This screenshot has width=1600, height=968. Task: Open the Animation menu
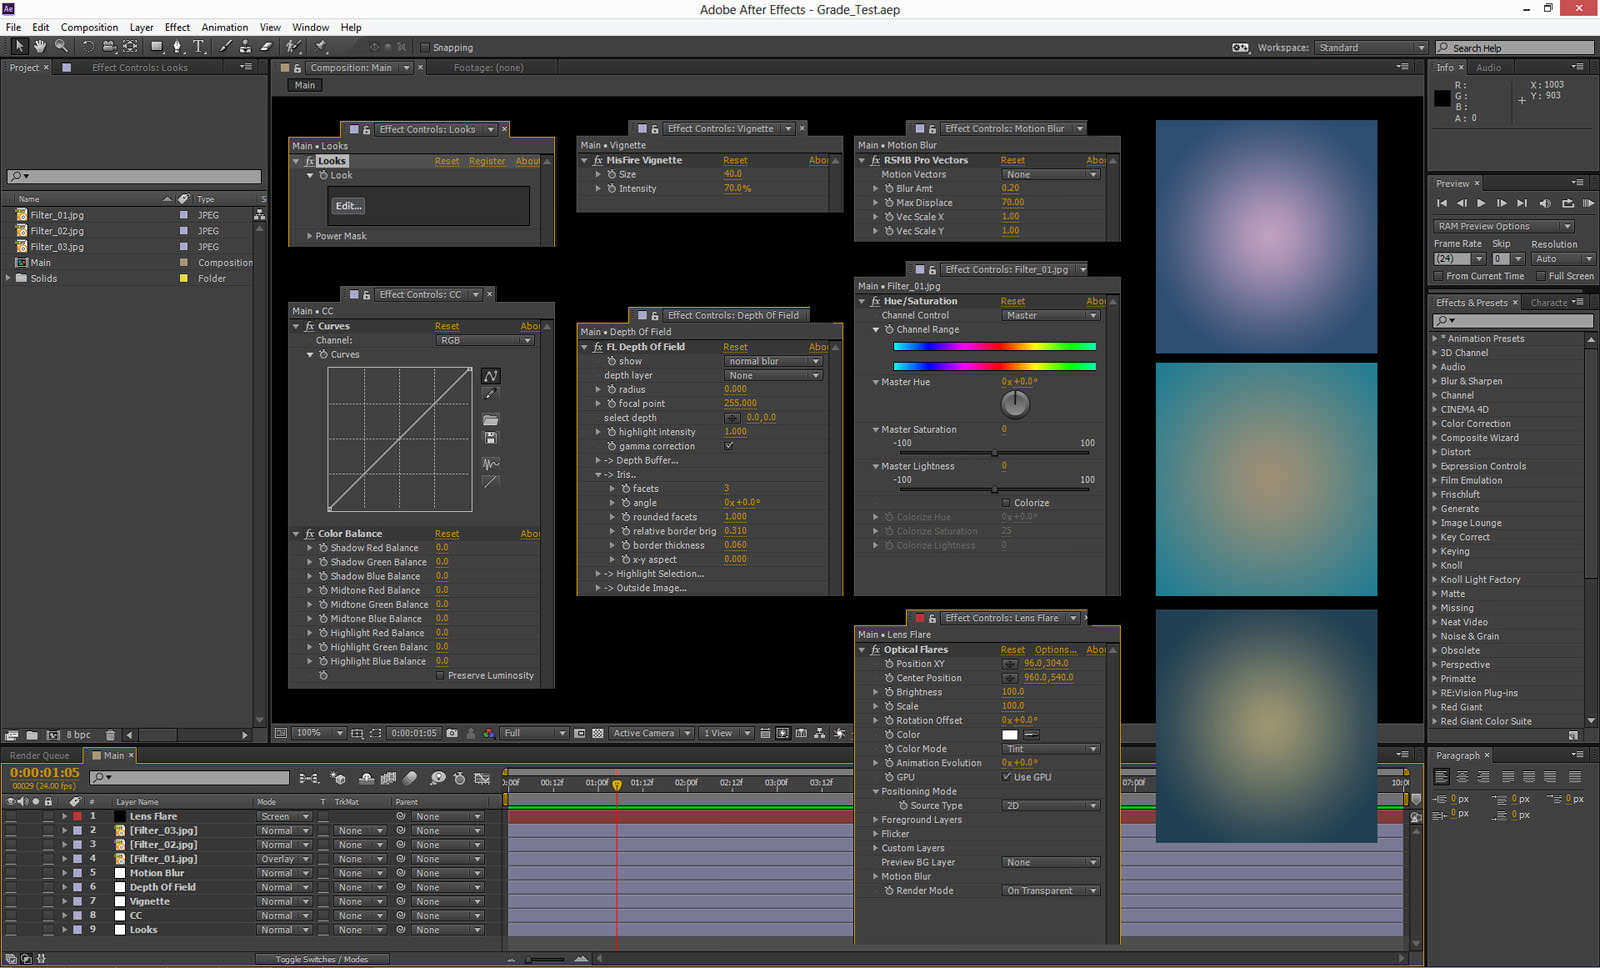click(x=225, y=27)
